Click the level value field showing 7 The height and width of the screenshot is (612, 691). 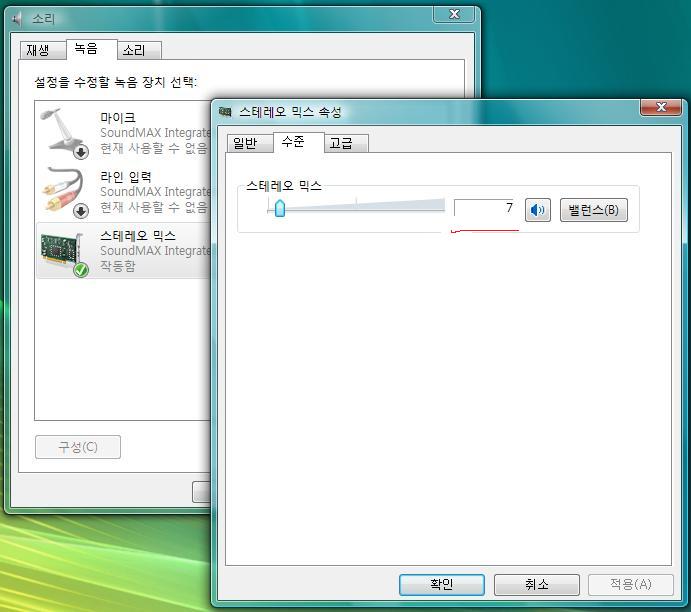[485, 208]
